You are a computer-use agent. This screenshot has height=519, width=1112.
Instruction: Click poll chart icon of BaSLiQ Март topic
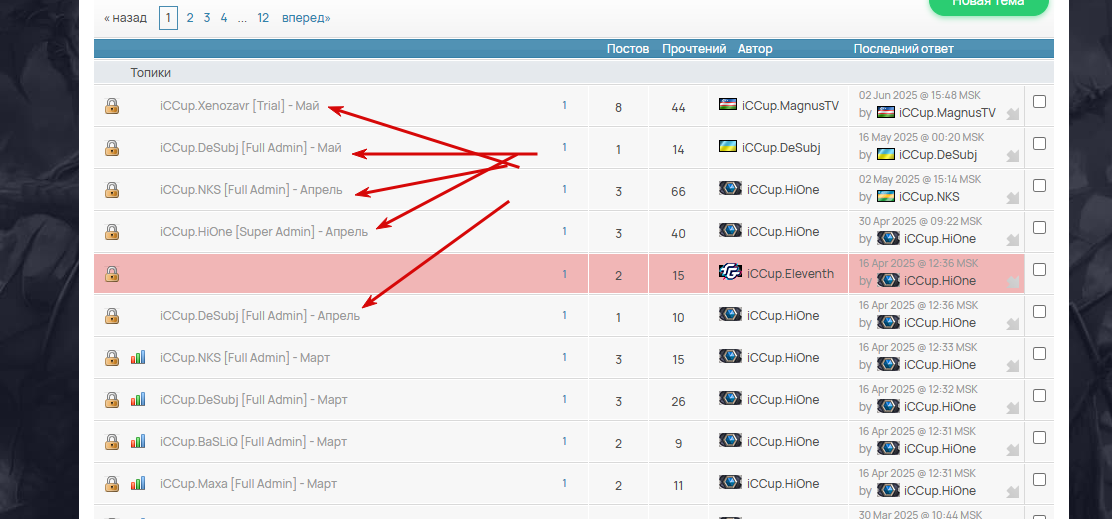[x=138, y=441]
